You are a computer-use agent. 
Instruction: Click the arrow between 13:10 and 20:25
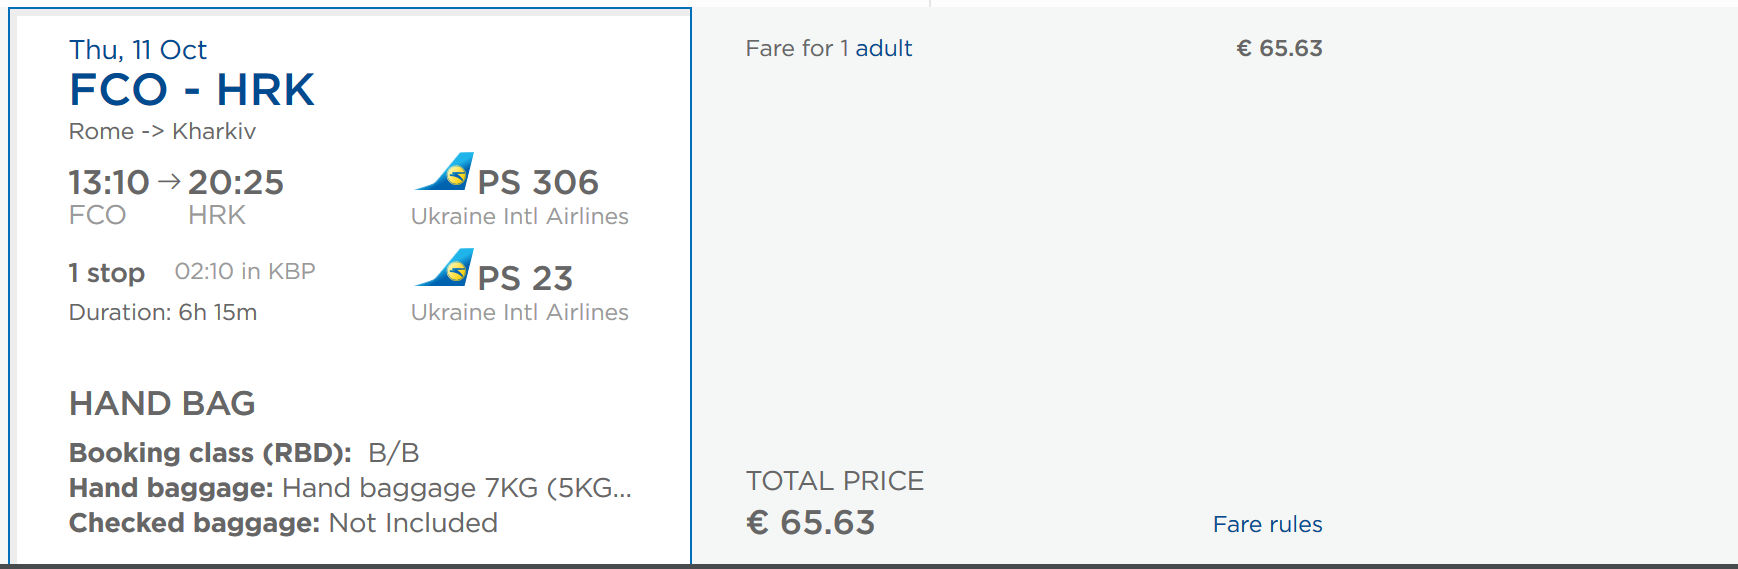(169, 181)
